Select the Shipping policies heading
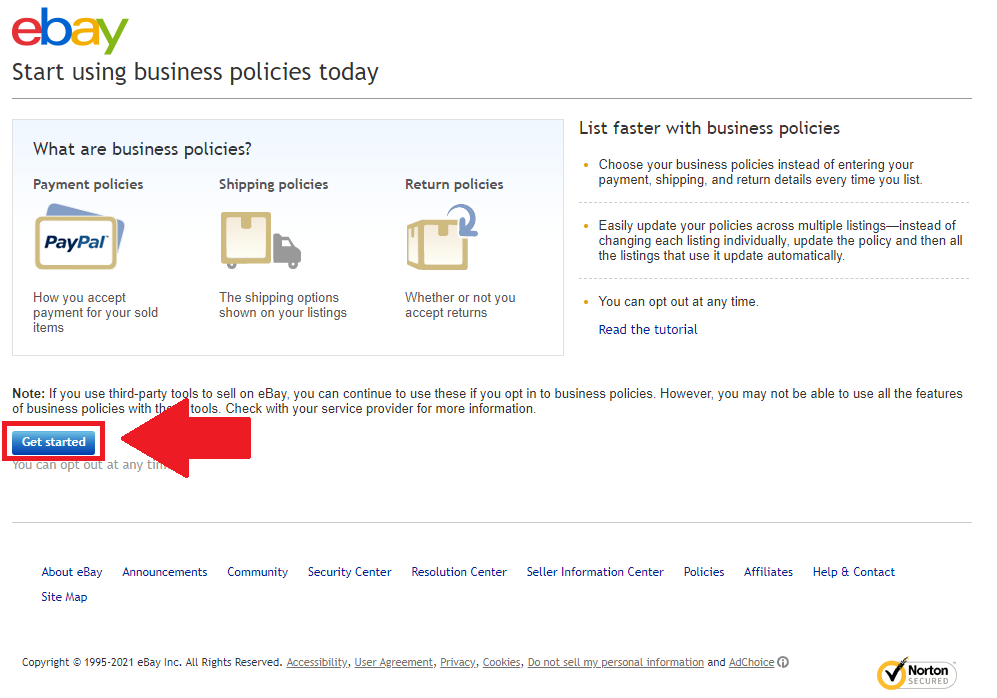The image size is (997, 698). 273,184
